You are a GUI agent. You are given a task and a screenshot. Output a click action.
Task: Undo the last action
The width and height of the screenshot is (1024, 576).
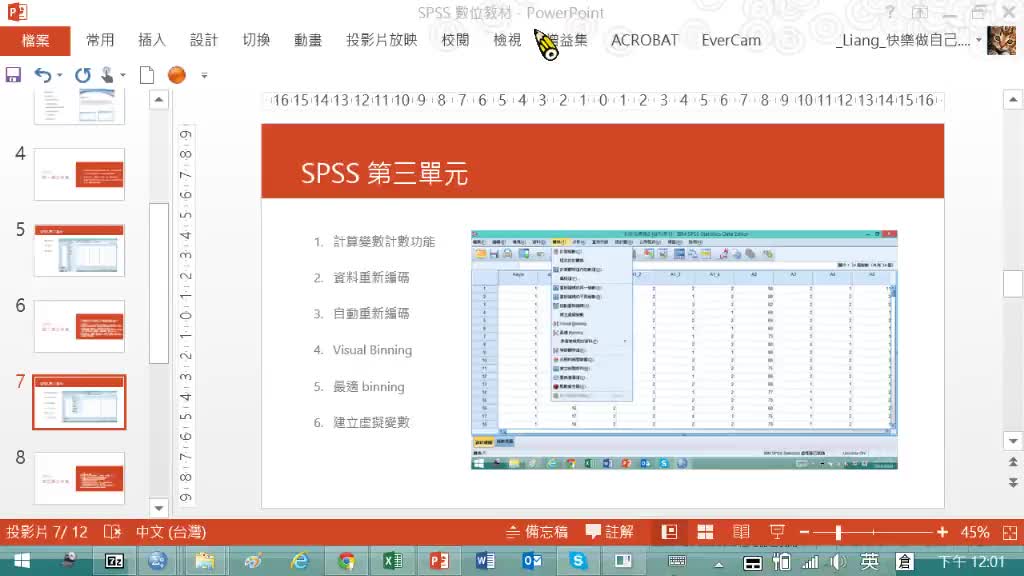[x=43, y=75]
